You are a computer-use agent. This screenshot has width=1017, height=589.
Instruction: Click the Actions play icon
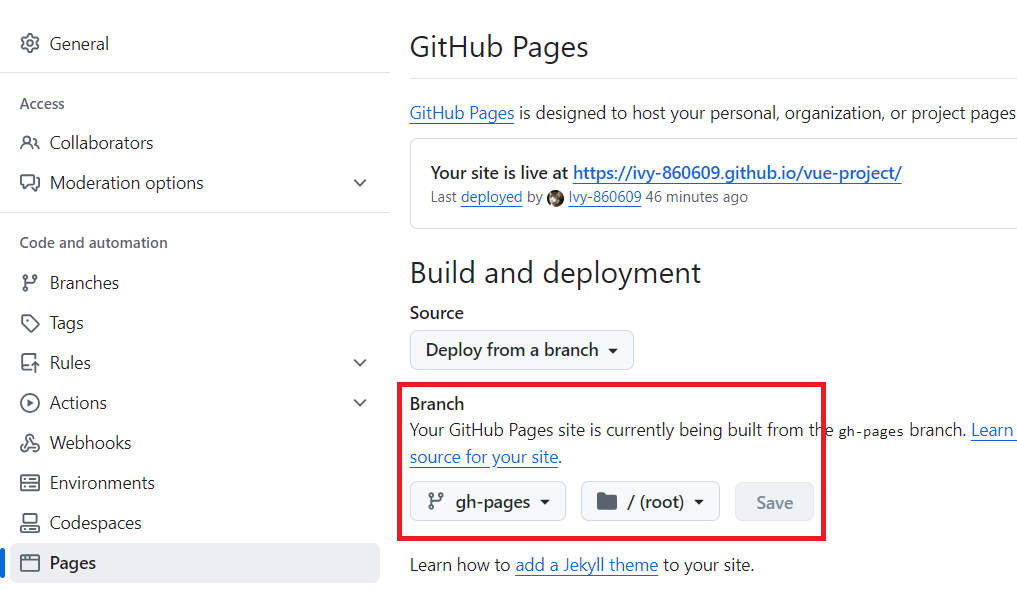(30, 403)
